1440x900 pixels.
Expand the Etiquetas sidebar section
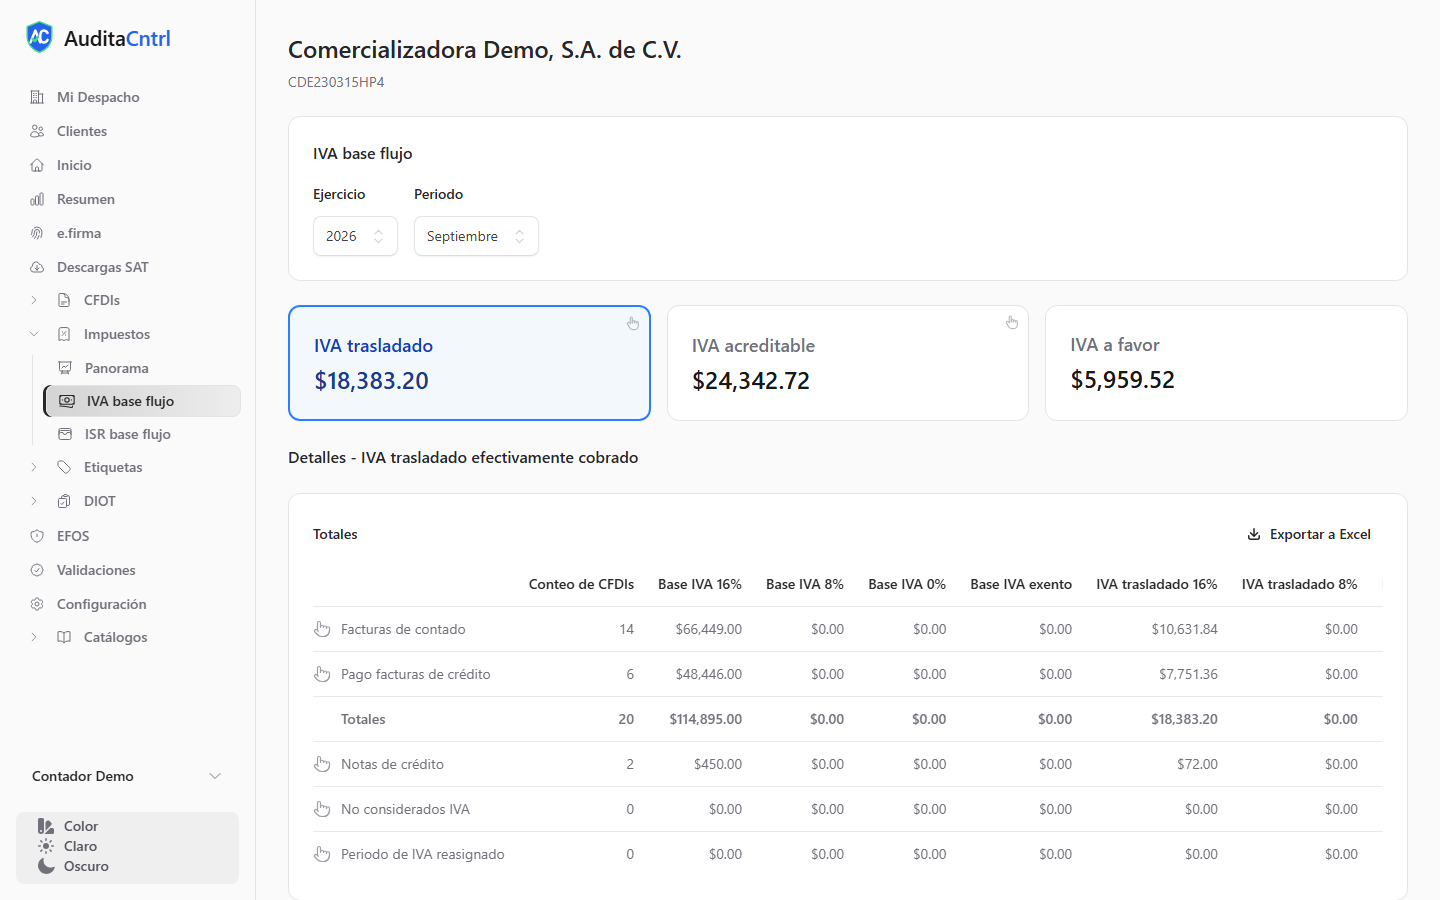(34, 467)
